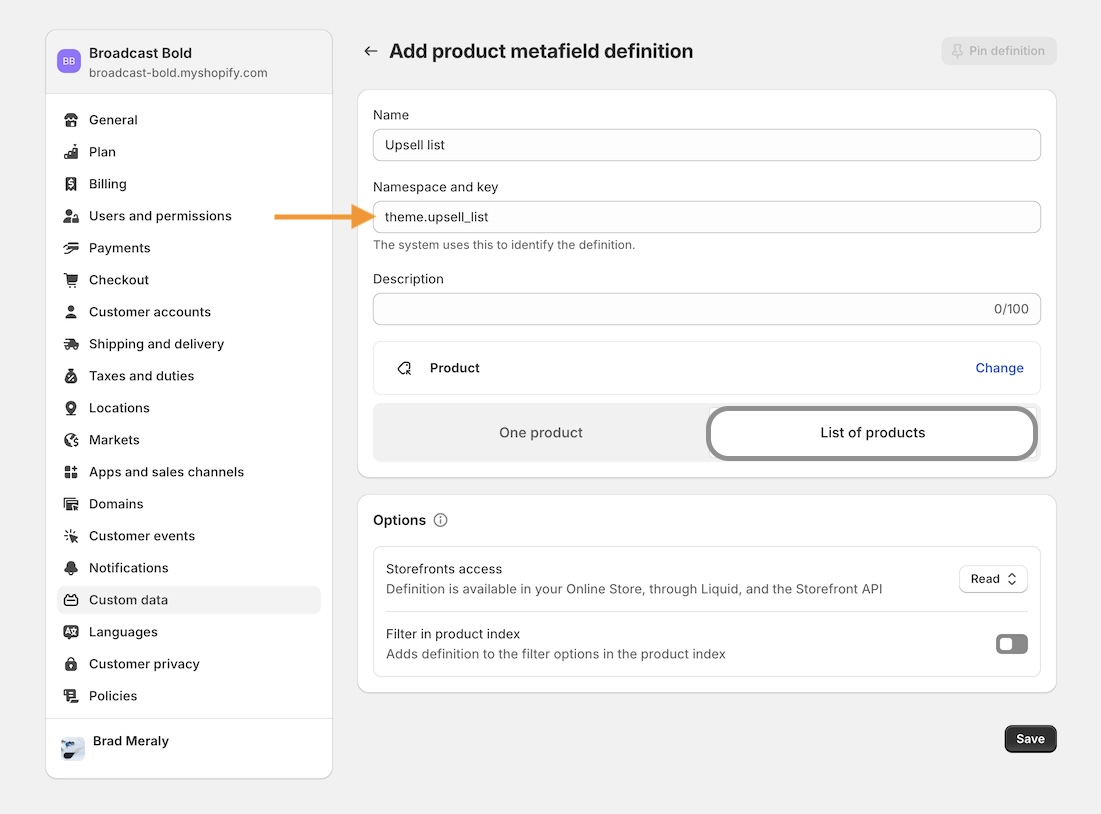Enable Filter in product index toggle

[1011, 644]
